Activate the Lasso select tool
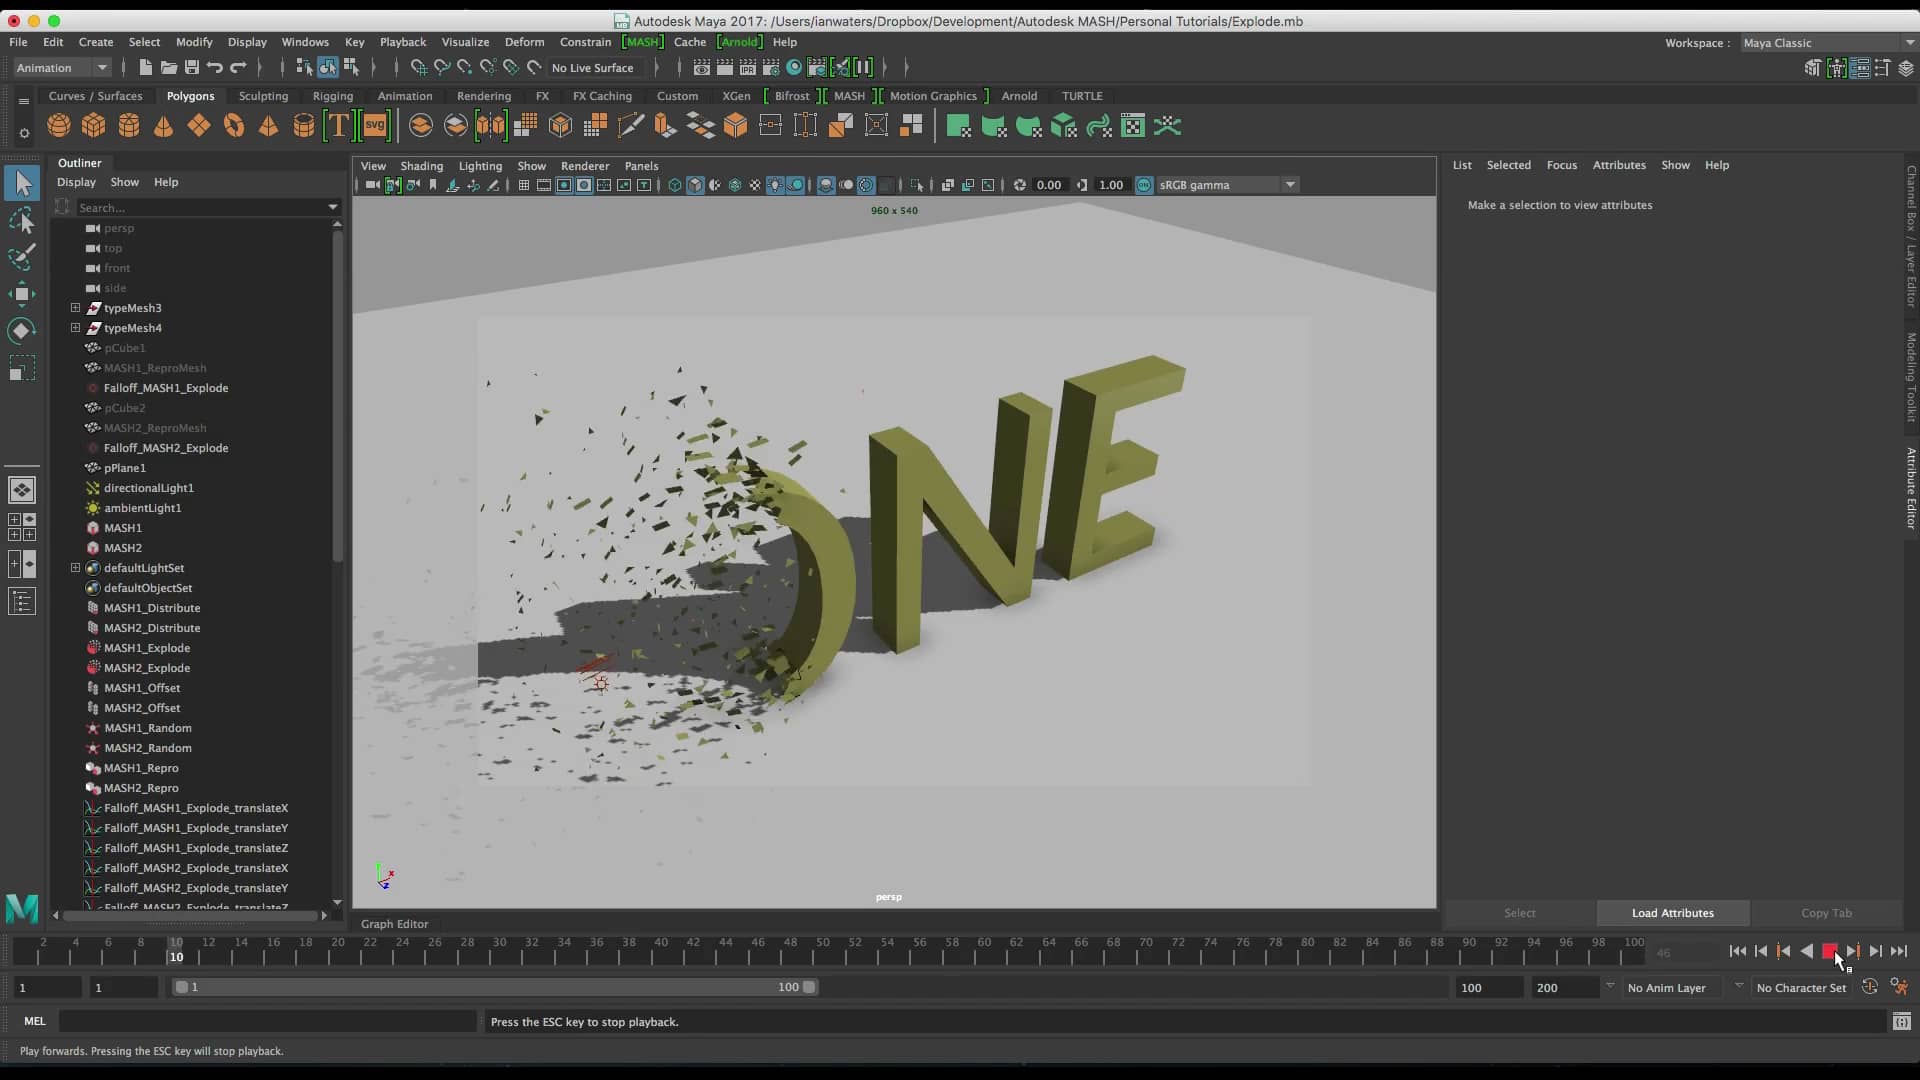 pos(22,220)
